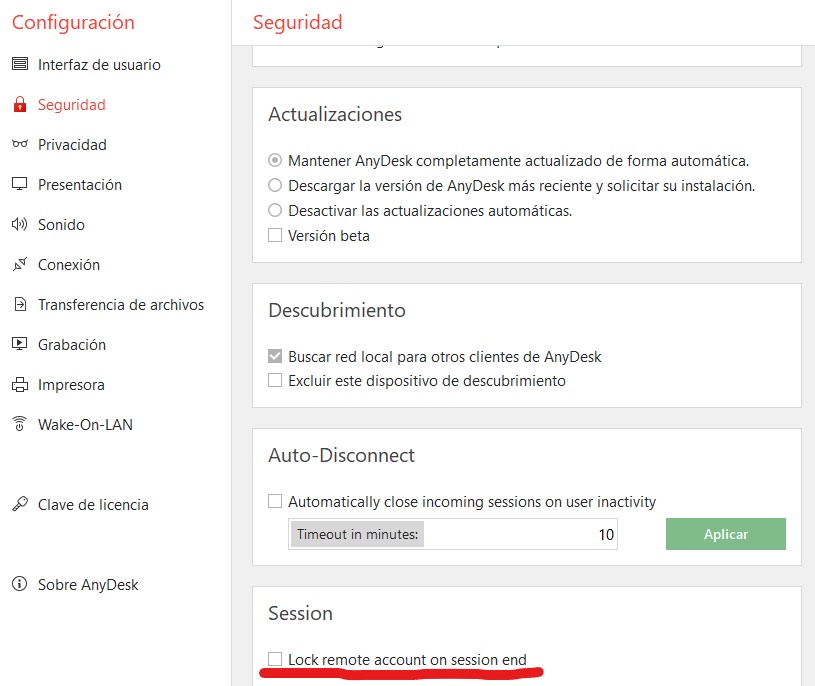The image size is (815, 686).
Task: Click the Sonido speaker icon
Action: pyautogui.click(x=20, y=224)
